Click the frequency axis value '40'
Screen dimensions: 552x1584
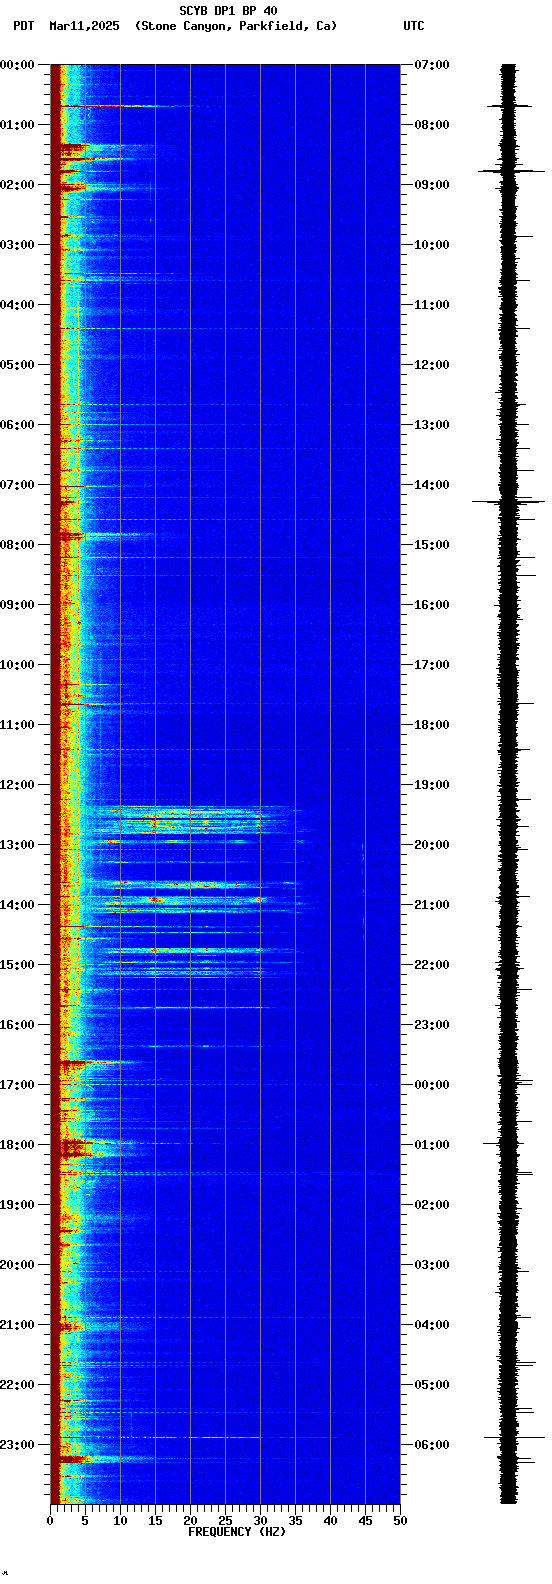tap(330, 1521)
